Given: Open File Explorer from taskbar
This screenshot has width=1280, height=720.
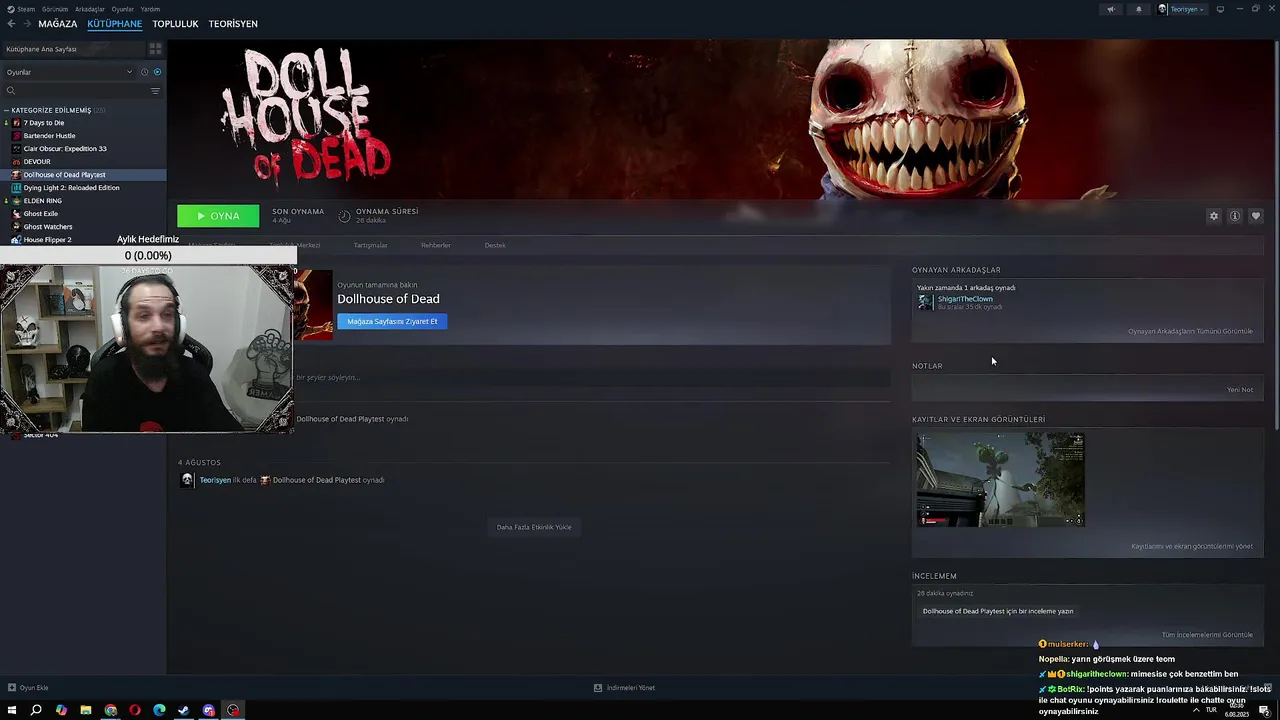Looking at the screenshot, I should pyautogui.click(x=86, y=710).
